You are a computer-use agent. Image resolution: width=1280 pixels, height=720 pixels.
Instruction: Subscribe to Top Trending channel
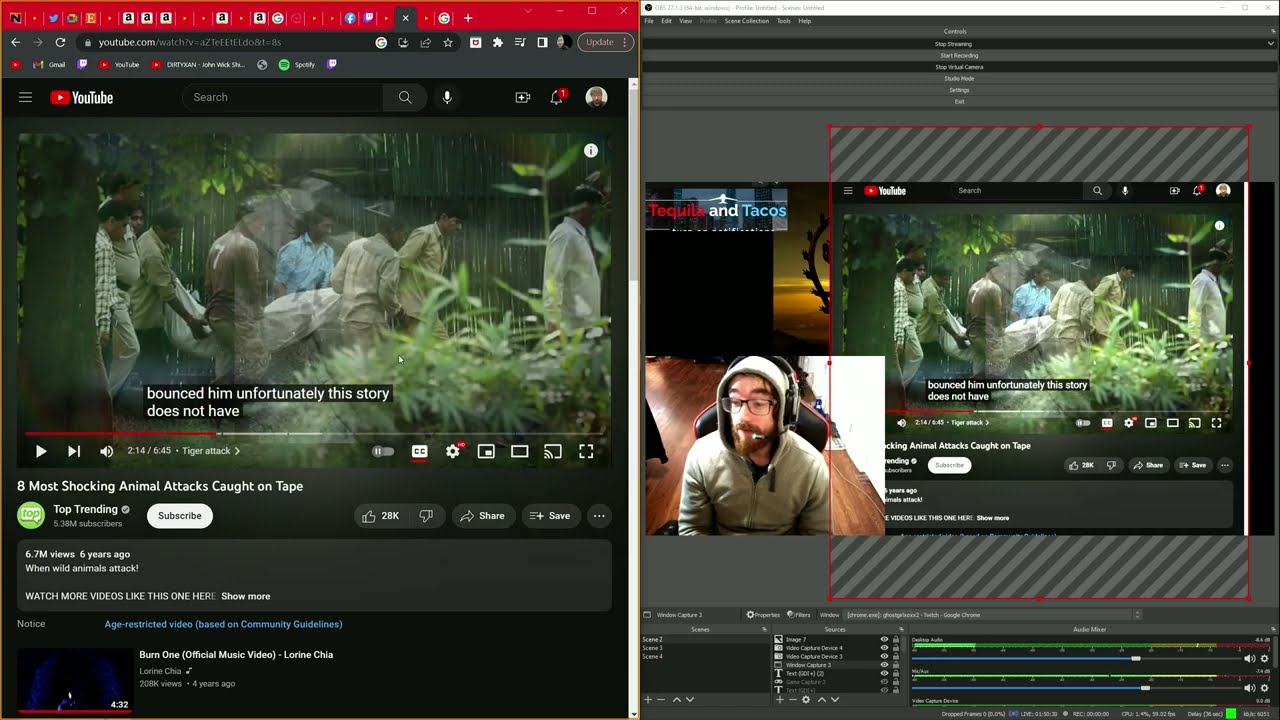[180, 516]
